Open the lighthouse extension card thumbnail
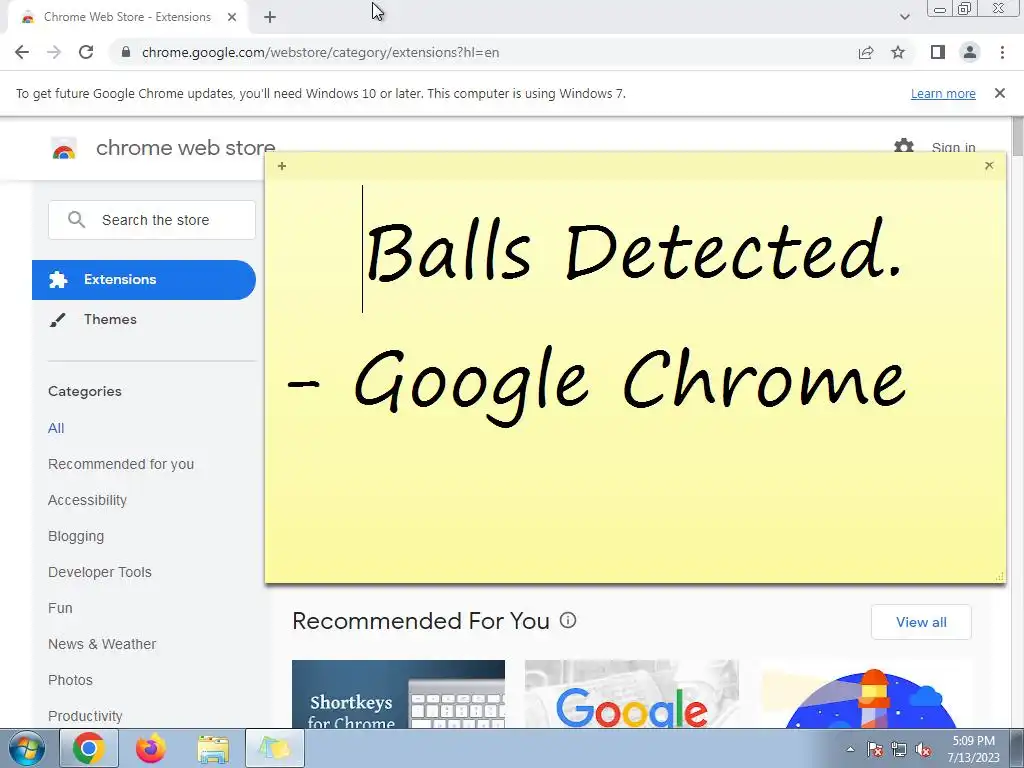The width and height of the screenshot is (1024, 768). [x=866, y=694]
